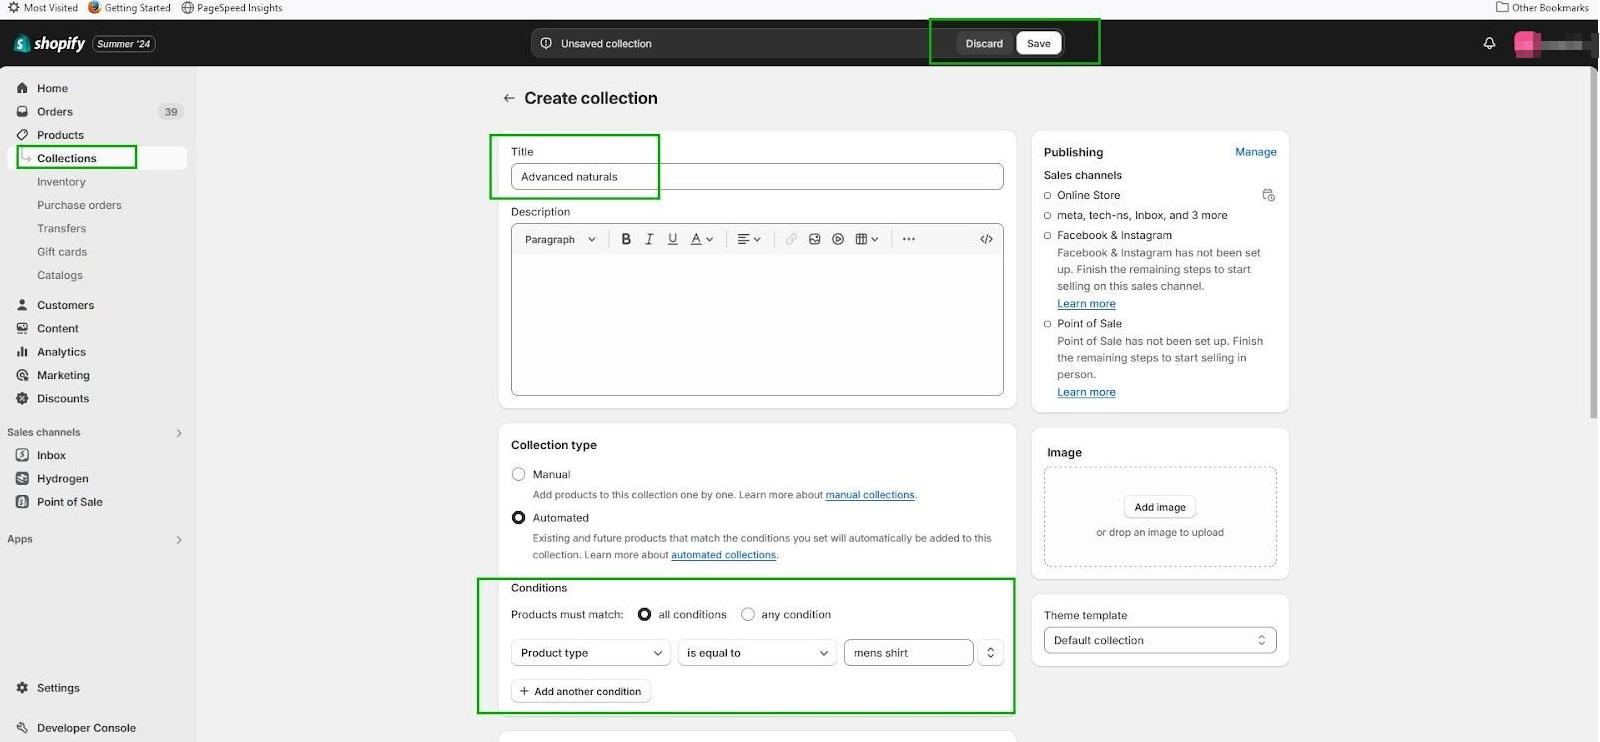
Task: Apply italic formatting in description toolbar
Action: (649, 239)
